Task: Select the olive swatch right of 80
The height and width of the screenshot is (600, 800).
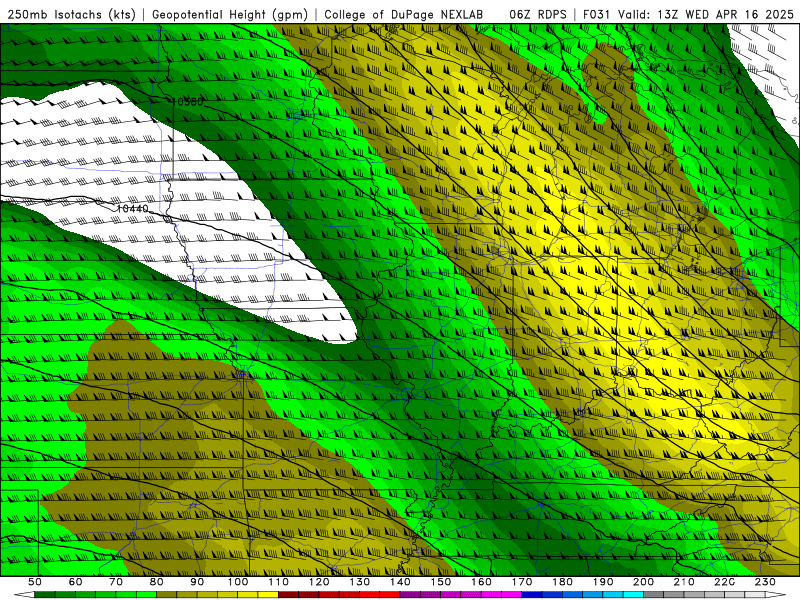Action: coord(166,594)
